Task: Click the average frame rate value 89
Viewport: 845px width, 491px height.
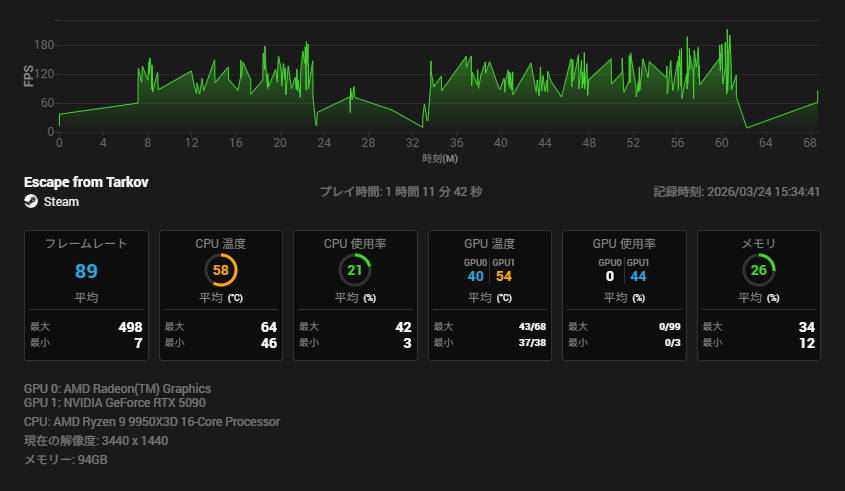Action: 86,272
